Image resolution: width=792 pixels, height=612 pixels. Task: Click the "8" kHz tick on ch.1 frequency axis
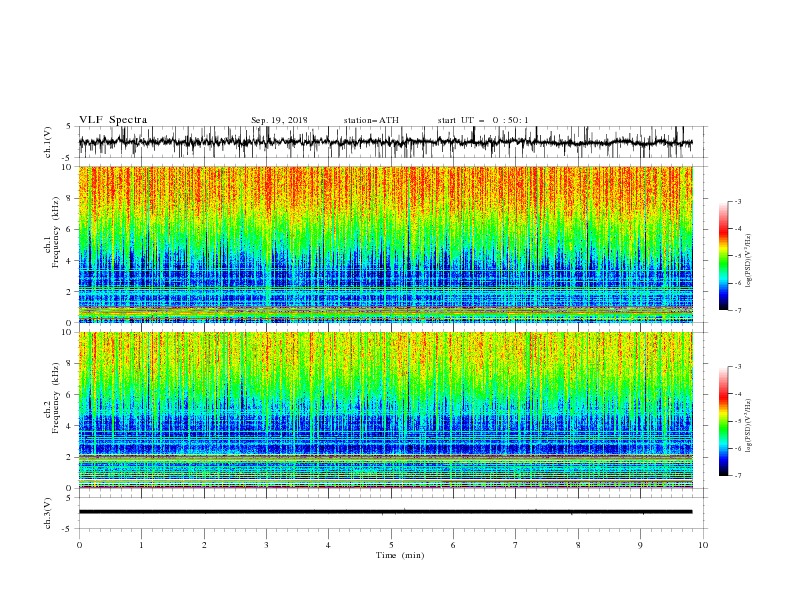[x=70, y=198]
